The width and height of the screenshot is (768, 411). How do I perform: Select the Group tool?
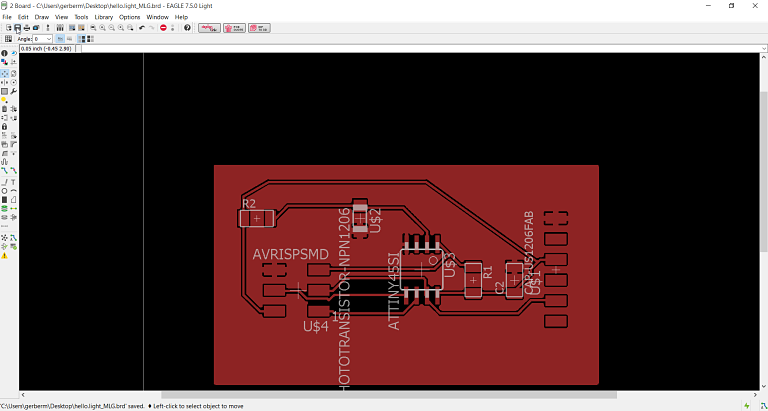(x=4, y=92)
